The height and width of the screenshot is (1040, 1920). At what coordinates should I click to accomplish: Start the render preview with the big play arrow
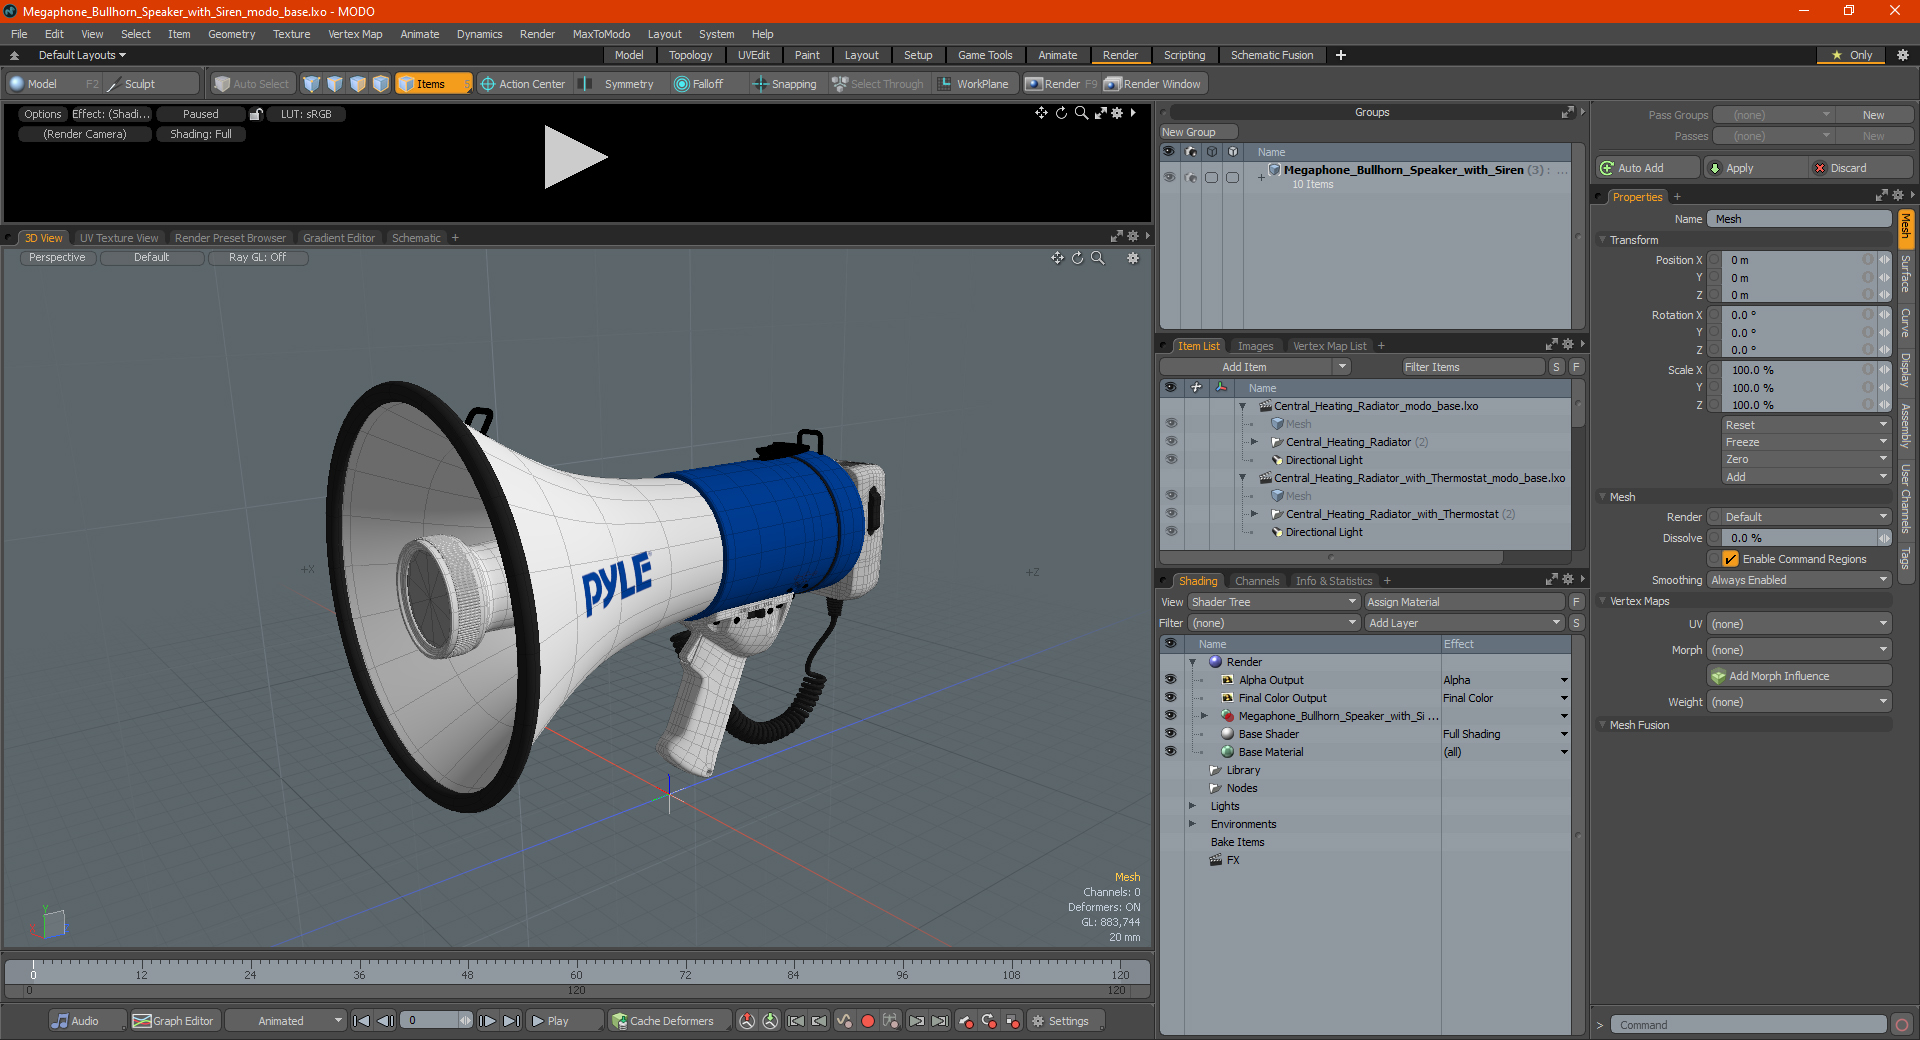pos(574,157)
